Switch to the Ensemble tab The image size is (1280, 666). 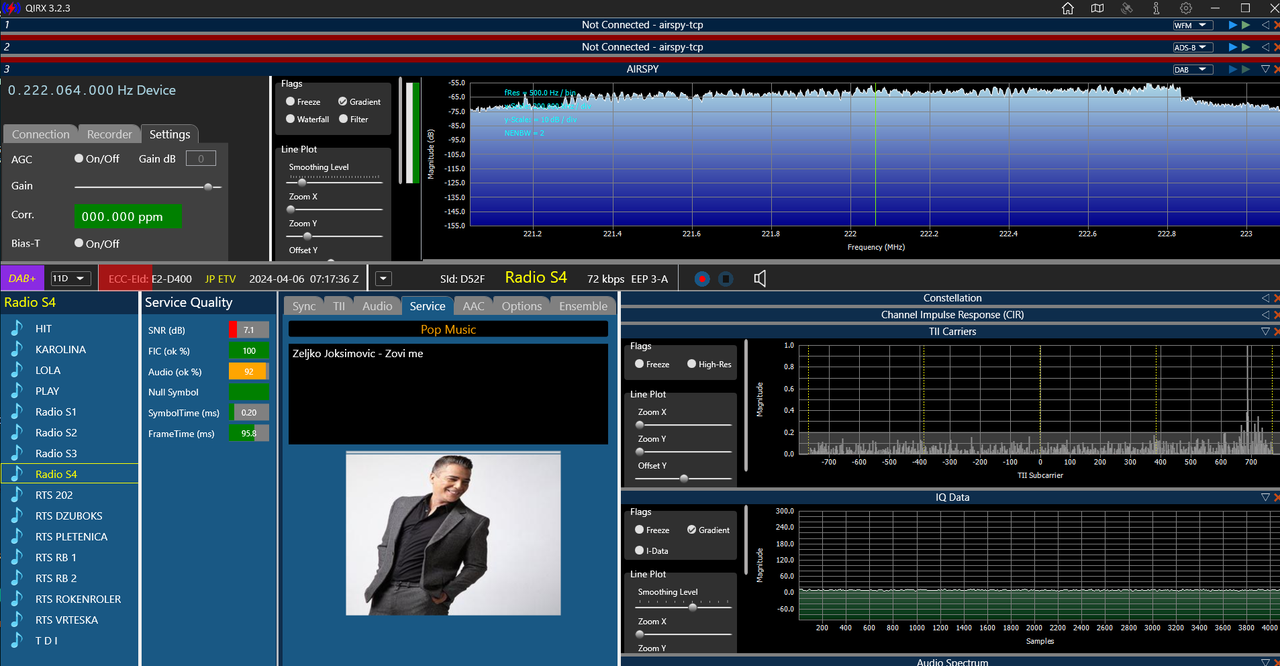click(583, 306)
